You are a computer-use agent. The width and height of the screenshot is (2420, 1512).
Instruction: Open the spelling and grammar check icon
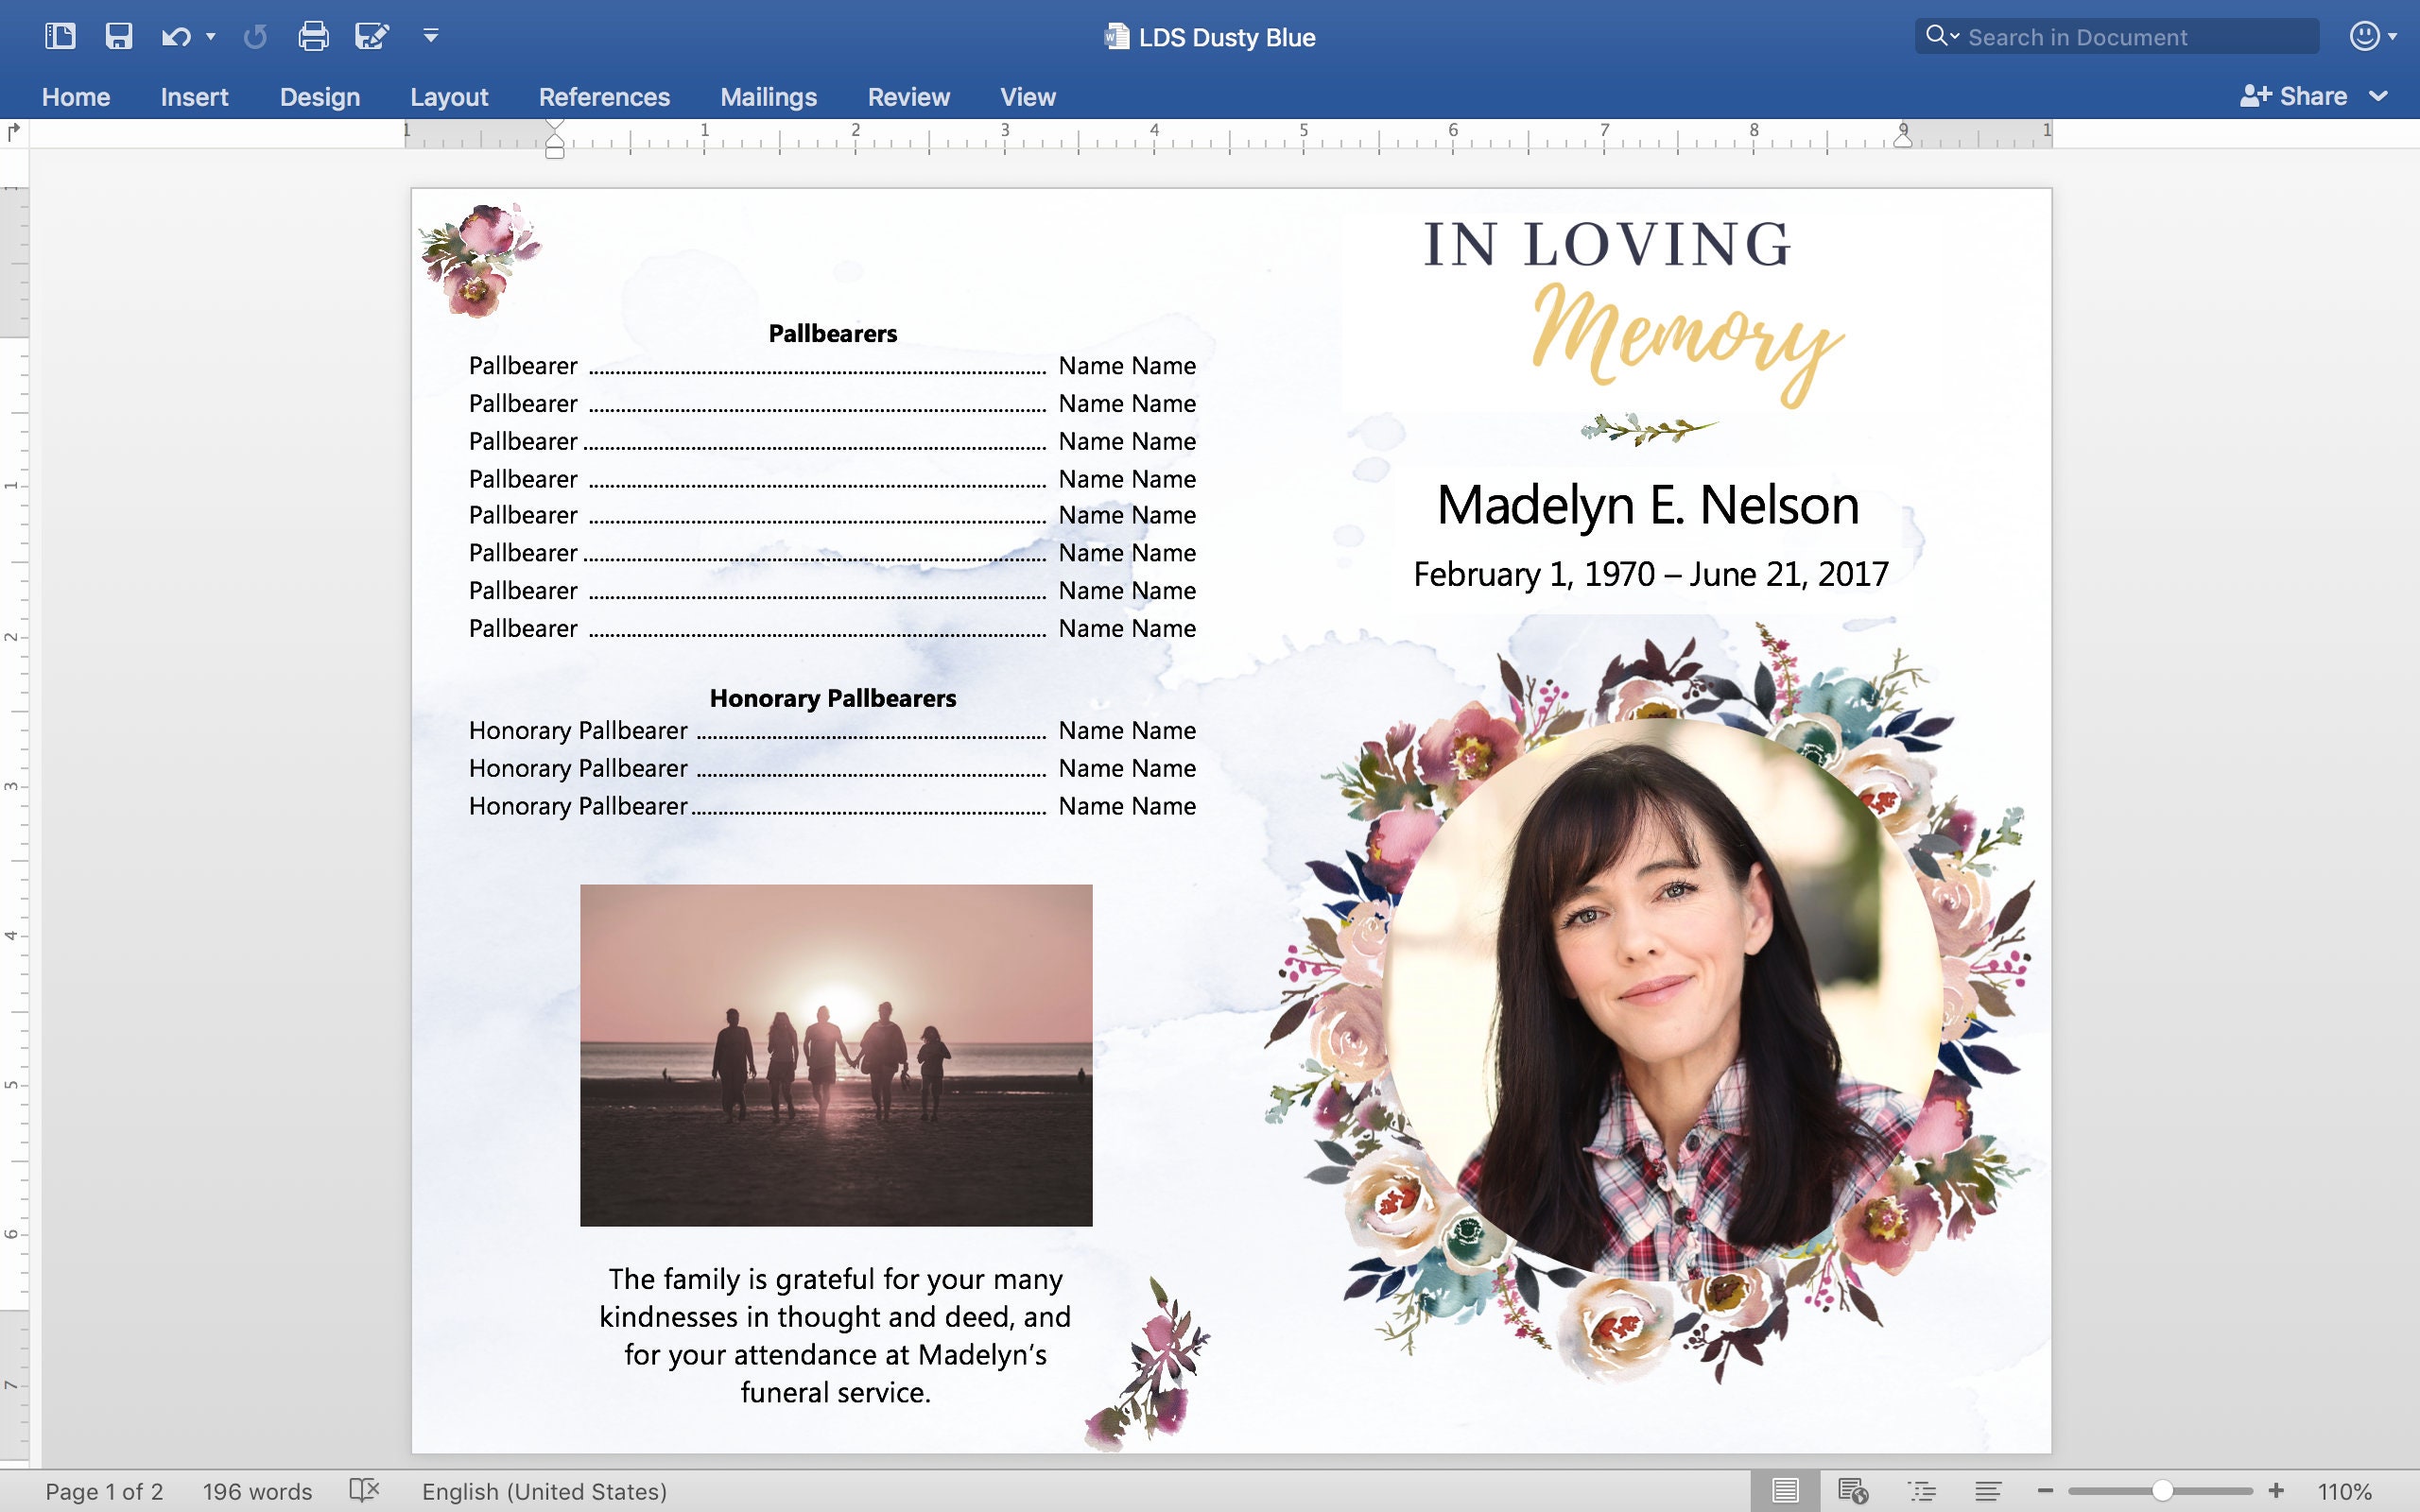coord(365,1491)
